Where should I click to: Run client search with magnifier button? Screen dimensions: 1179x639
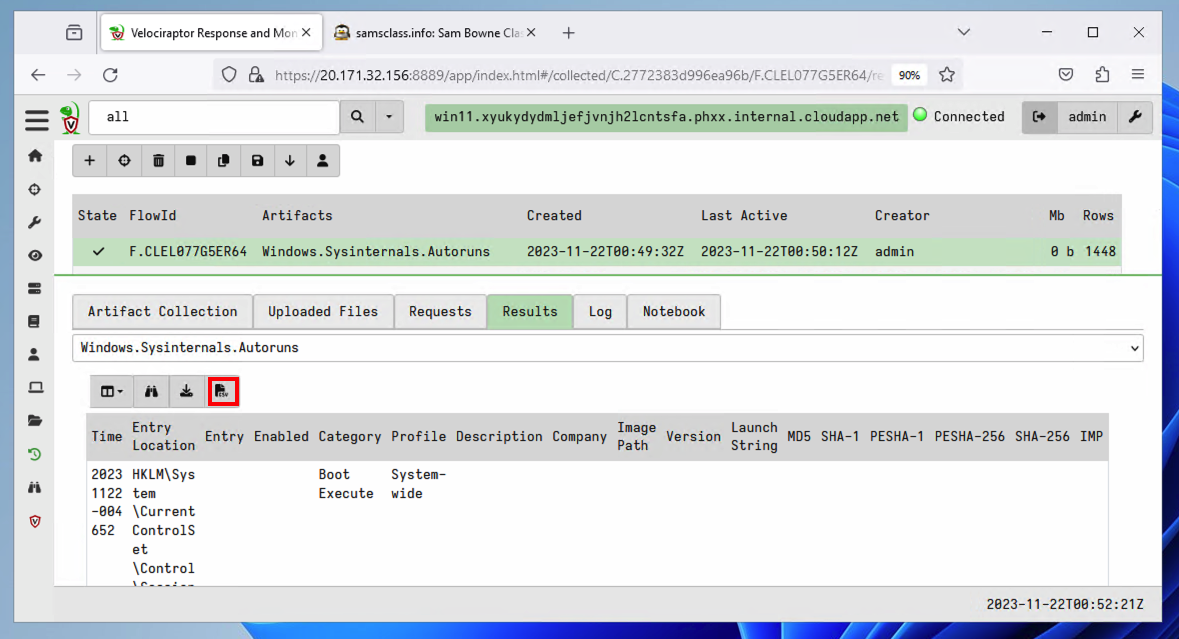(x=357, y=117)
